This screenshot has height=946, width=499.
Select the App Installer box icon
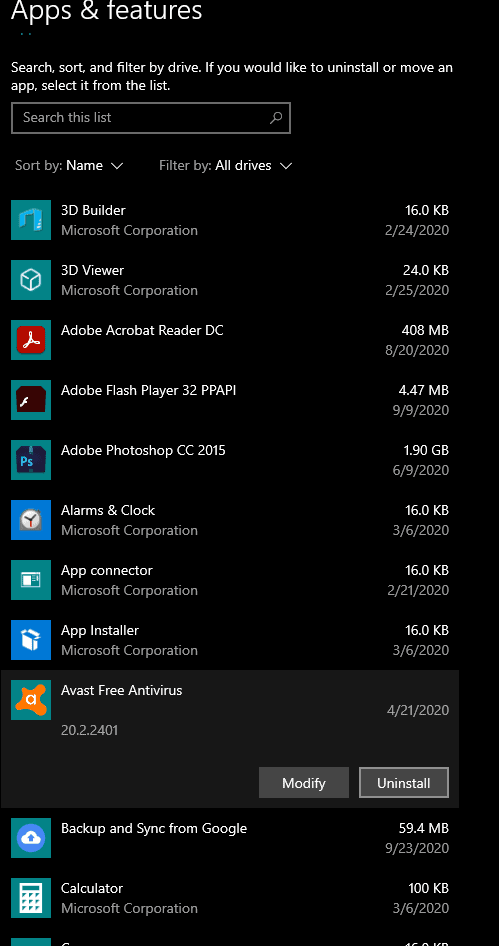click(x=31, y=640)
